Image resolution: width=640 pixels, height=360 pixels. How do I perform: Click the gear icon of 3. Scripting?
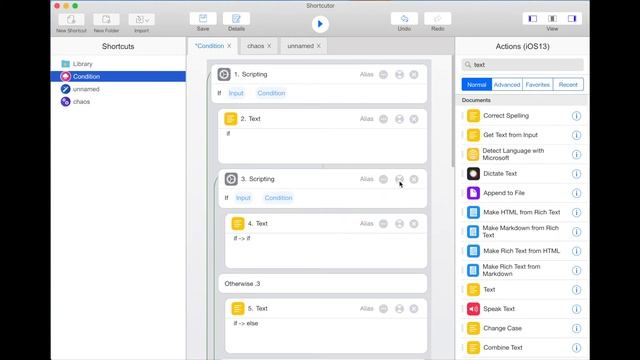[x=231, y=179]
